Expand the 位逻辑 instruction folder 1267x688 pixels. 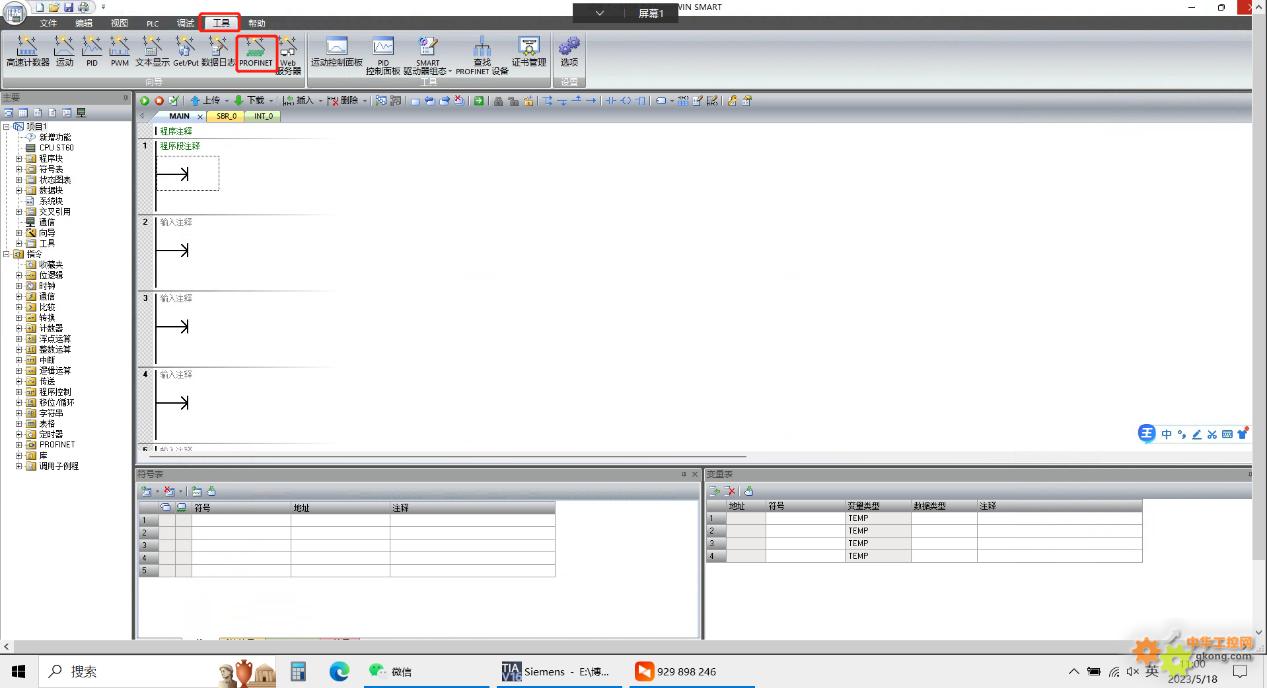click(19, 275)
